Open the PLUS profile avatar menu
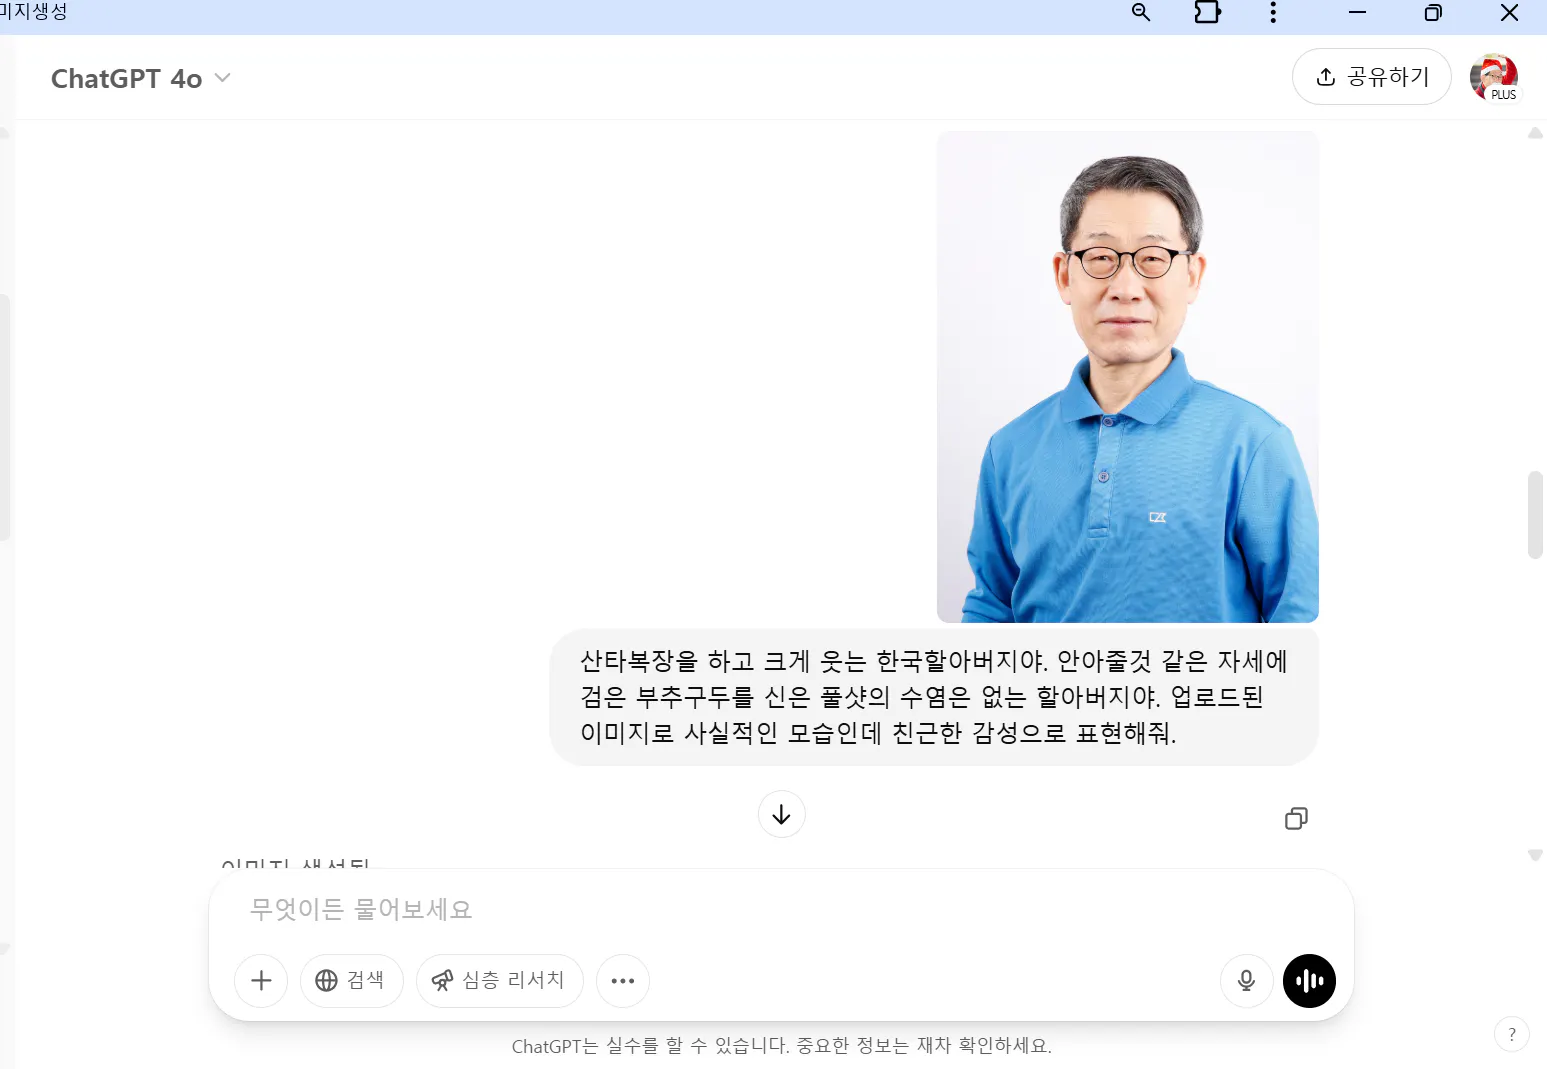Image resolution: width=1547 pixels, height=1069 pixels. [1493, 77]
